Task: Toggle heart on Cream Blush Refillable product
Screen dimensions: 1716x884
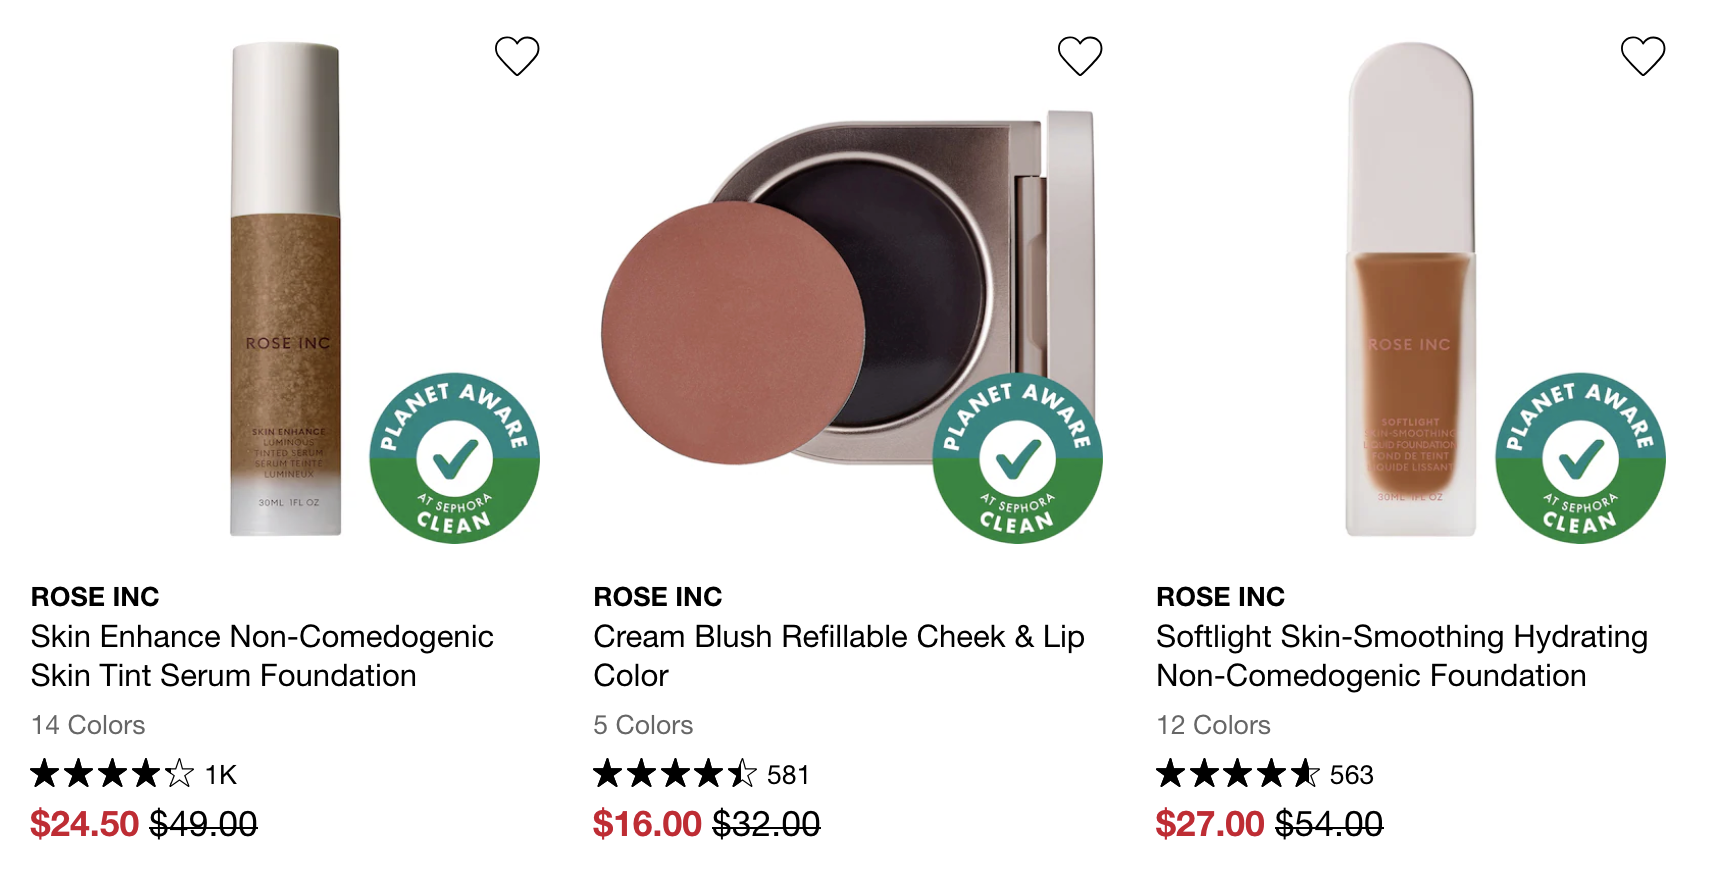Action: point(1080,56)
